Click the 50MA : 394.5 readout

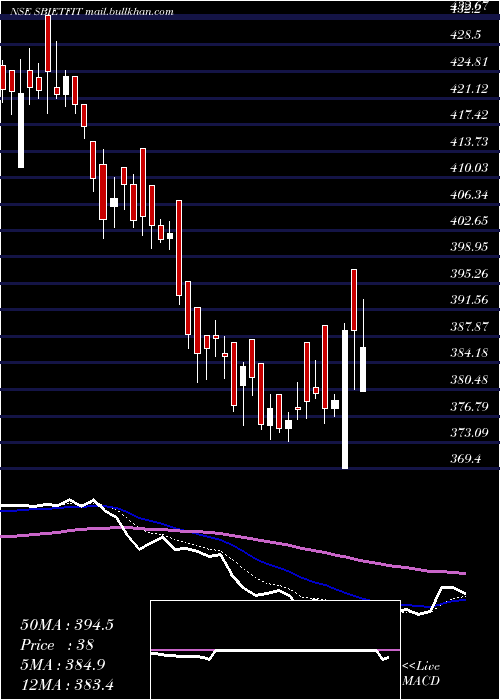[67, 625]
